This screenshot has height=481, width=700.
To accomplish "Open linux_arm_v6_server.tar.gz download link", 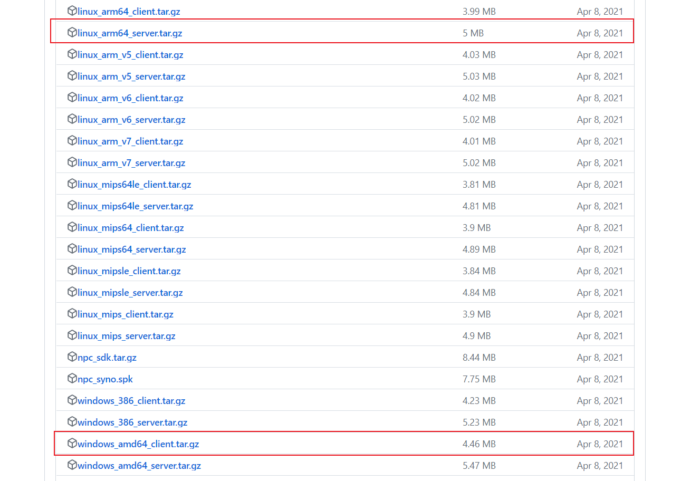I will (131, 120).
